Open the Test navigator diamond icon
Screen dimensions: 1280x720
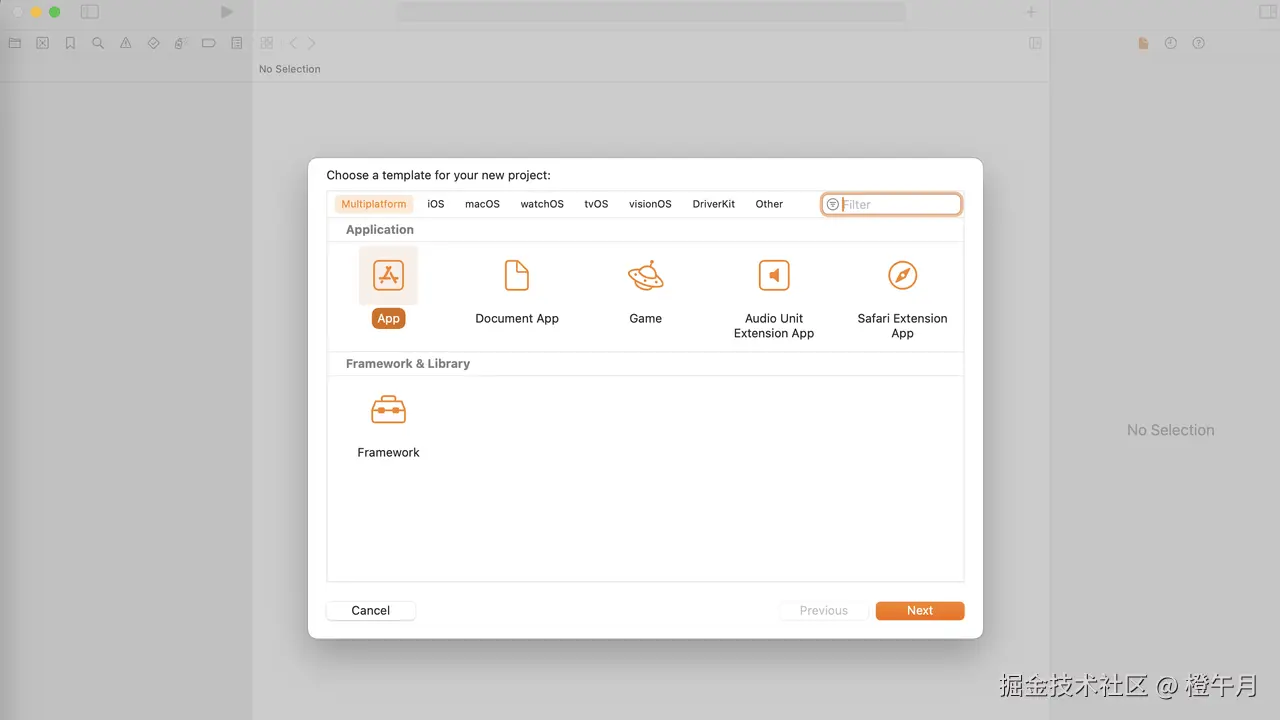(153, 43)
